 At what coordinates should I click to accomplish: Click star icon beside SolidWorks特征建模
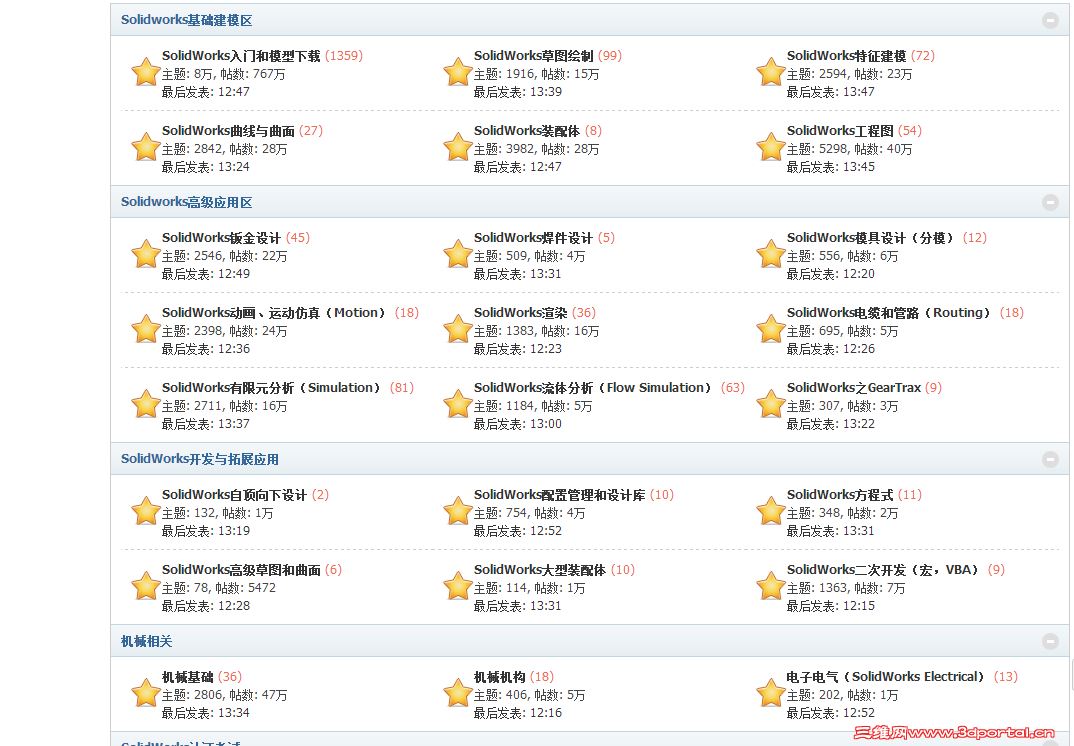(771, 72)
